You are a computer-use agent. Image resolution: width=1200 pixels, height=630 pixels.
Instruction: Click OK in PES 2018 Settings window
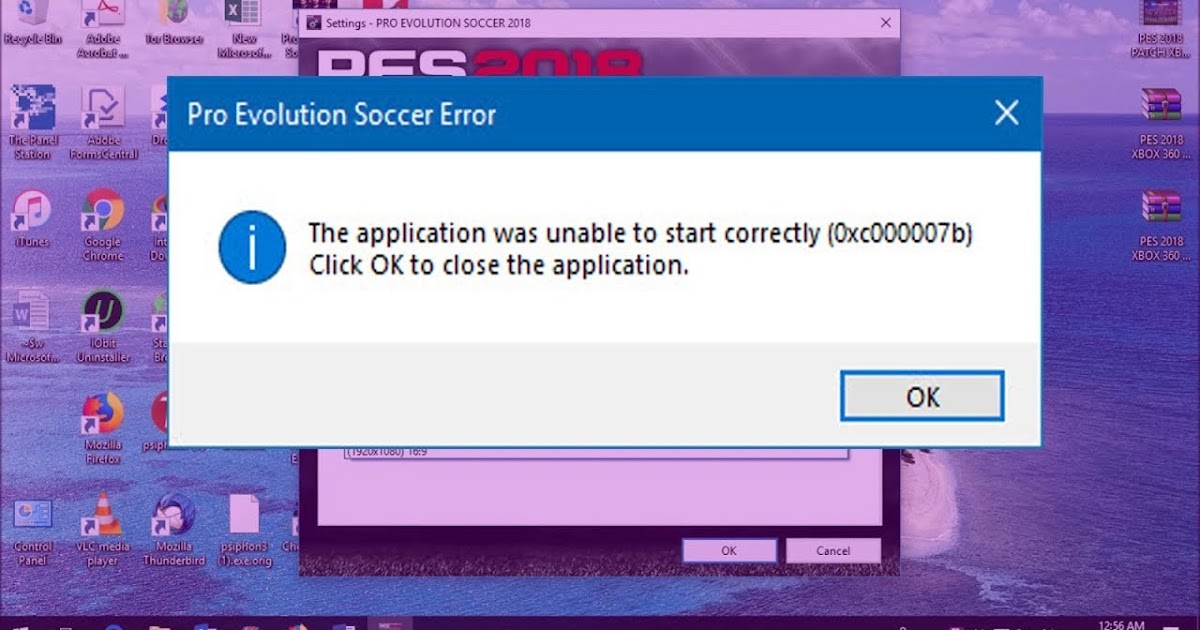pyautogui.click(x=729, y=551)
